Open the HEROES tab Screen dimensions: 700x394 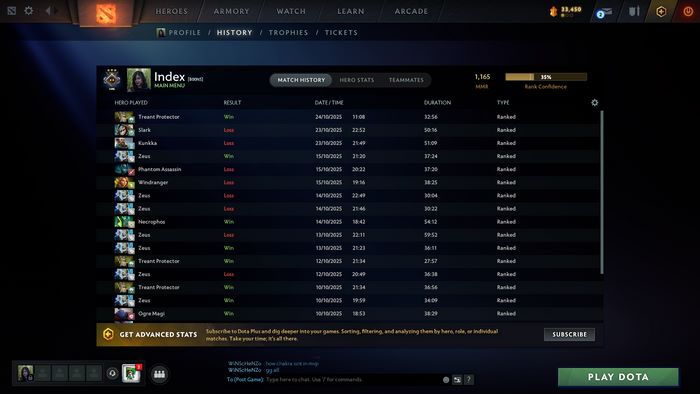(x=172, y=11)
